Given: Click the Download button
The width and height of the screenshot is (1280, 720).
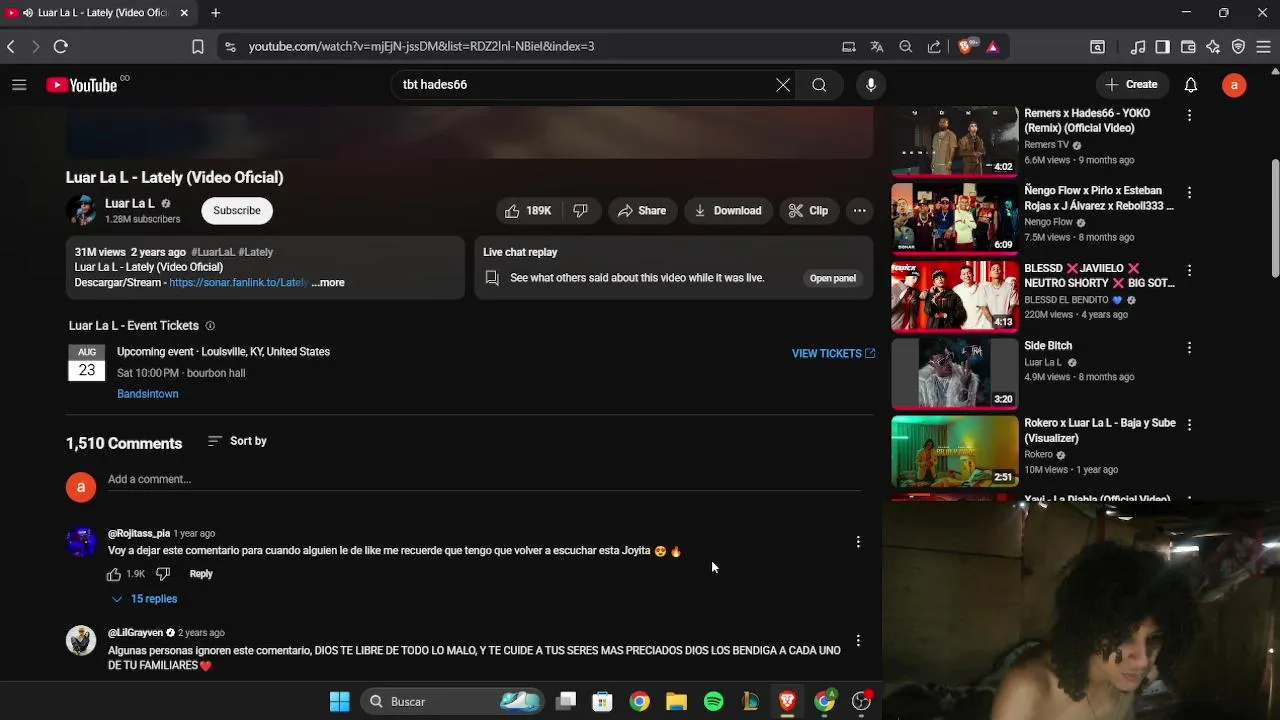Looking at the screenshot, I should (728, 211).
